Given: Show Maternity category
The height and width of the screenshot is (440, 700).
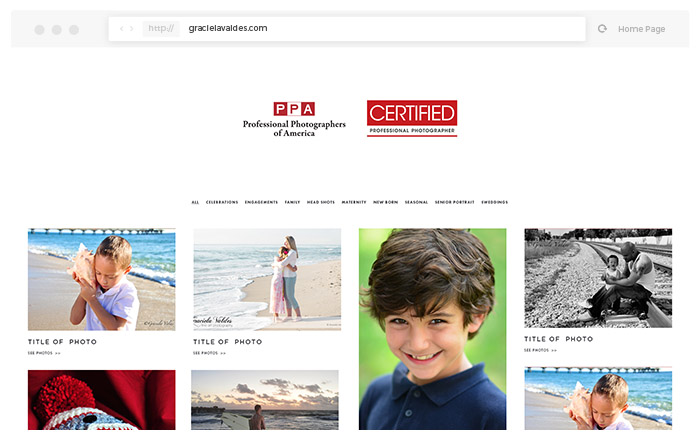Looking at the screenshot, I should (354, 202).
